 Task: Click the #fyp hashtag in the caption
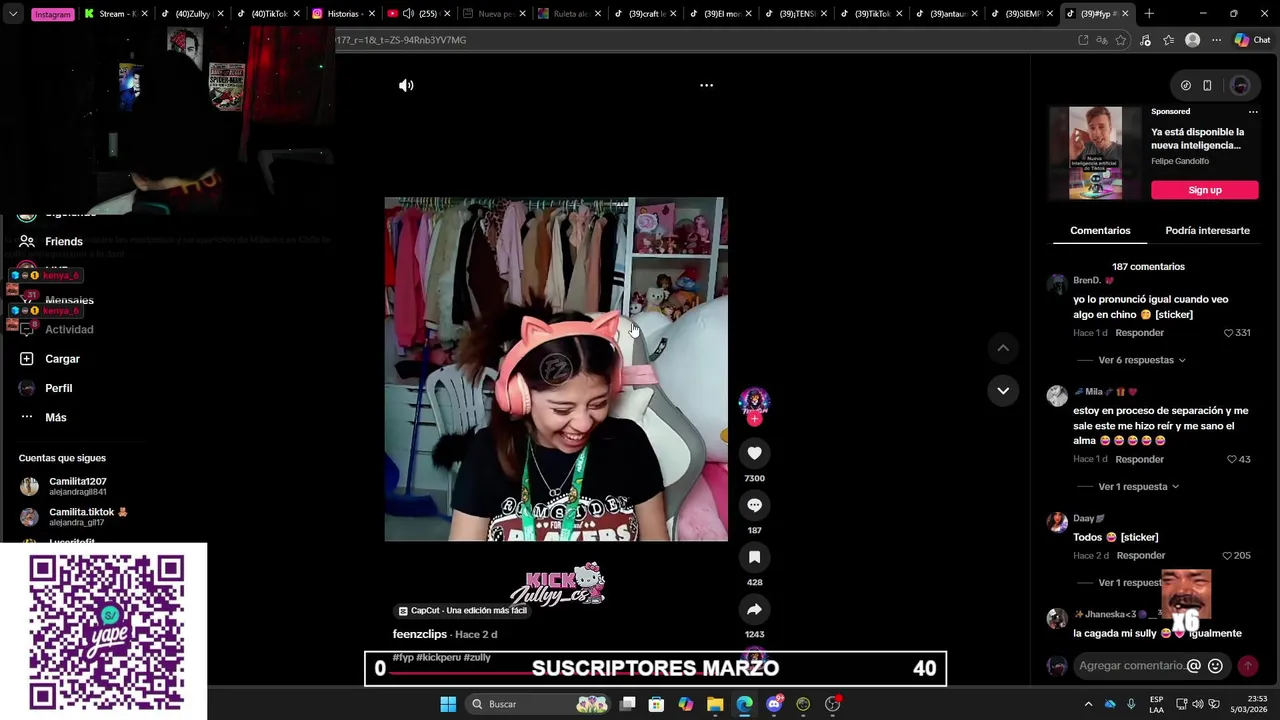[x=402, y=658]
